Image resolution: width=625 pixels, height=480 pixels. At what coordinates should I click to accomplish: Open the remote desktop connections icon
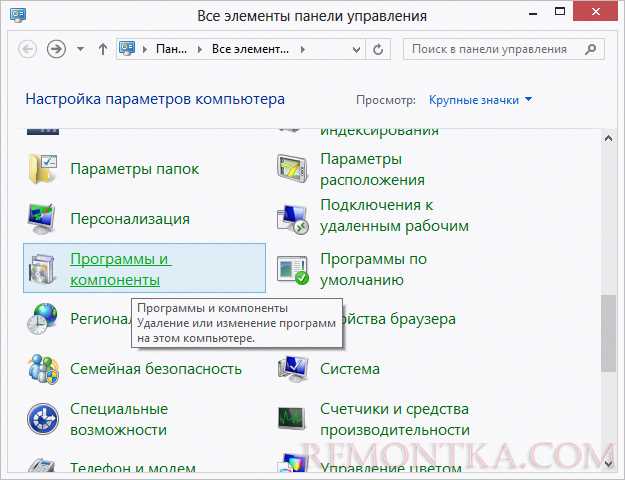293,219
